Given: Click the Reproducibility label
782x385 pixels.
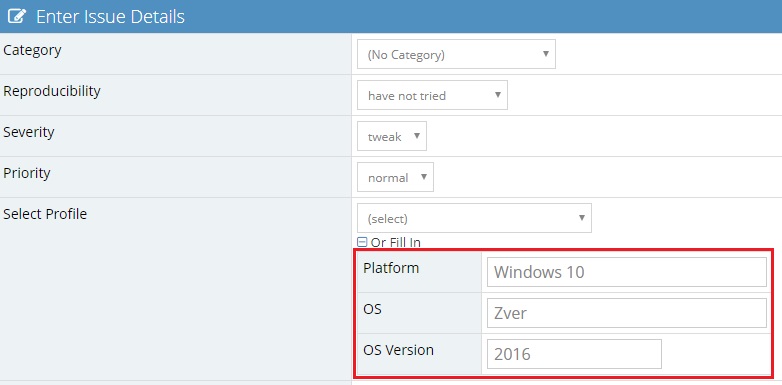Looking at the screenshot, I should 52,91.
